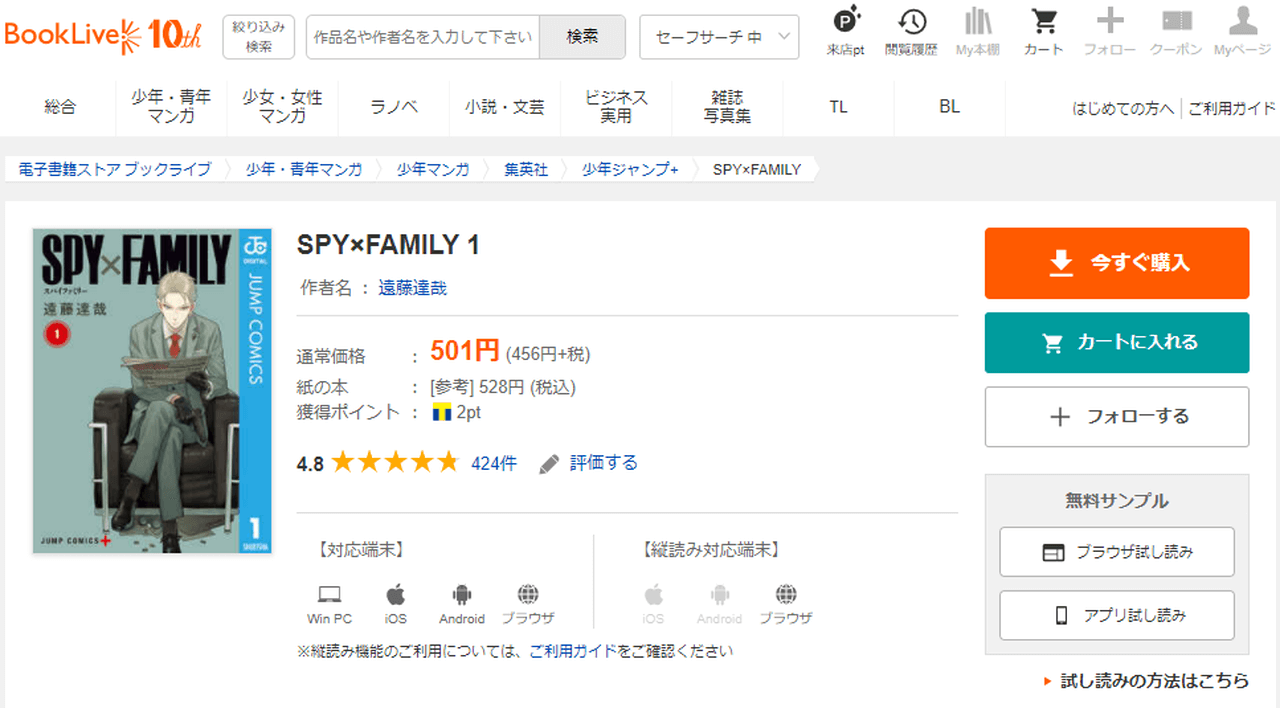Click the SPY×FAMILY cover thumbnail
Image resolution: width=1280 pixels, height=708 pixels.
(x=151, y=390)
